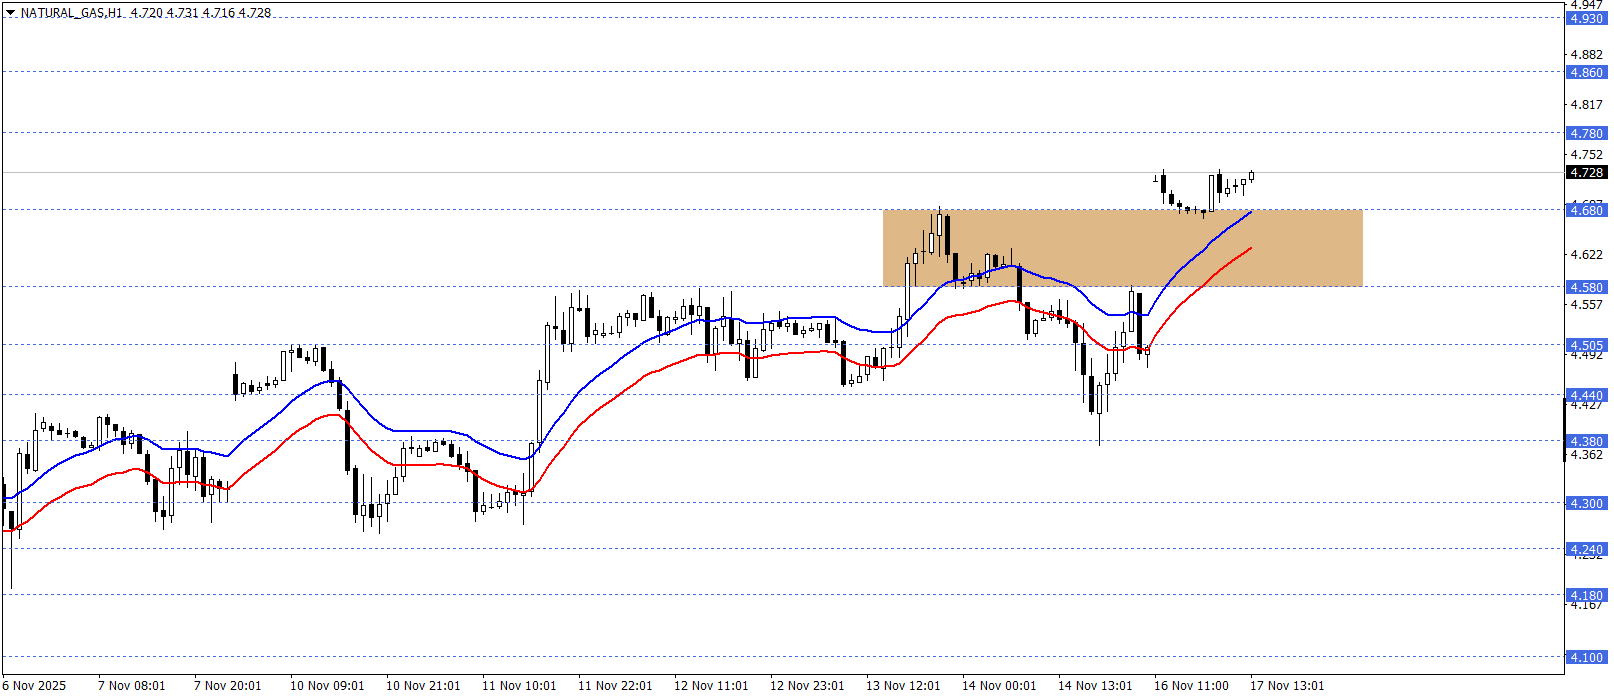Click the 4.100 level label at bottom

(1586, 658)
